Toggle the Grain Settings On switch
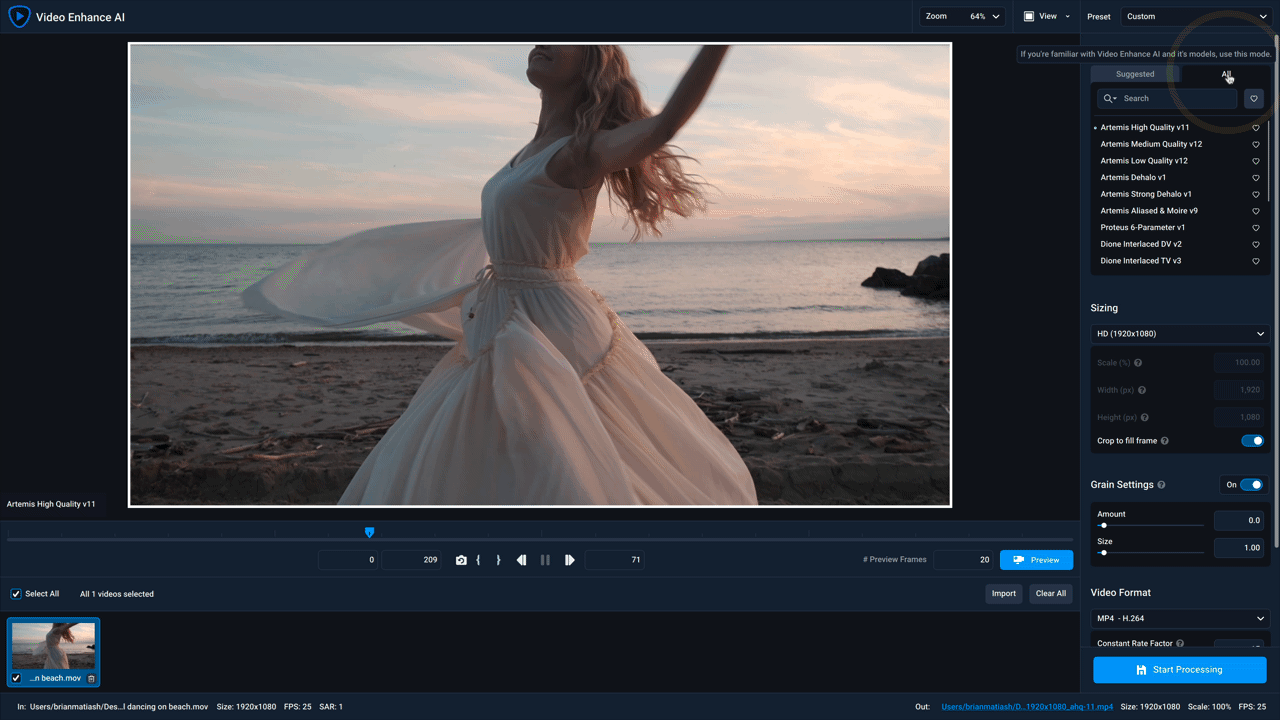This screenshot has width=1280, height=720. point(1251,485)
